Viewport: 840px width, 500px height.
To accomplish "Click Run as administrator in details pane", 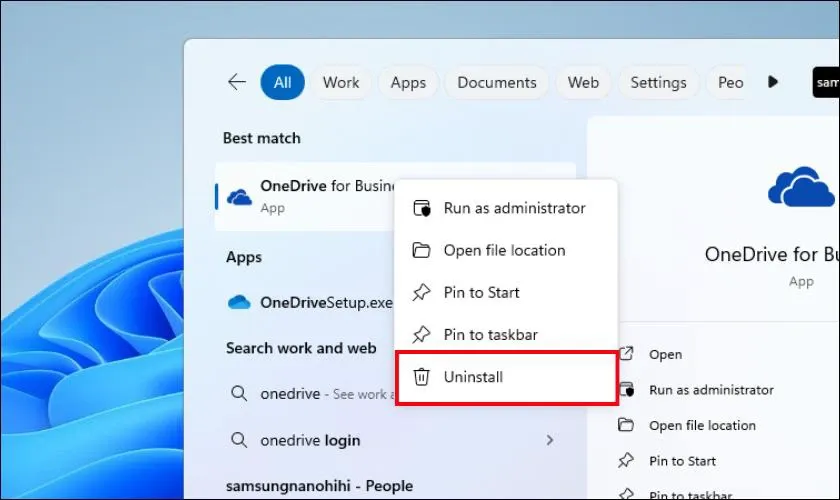I will 711,390.
